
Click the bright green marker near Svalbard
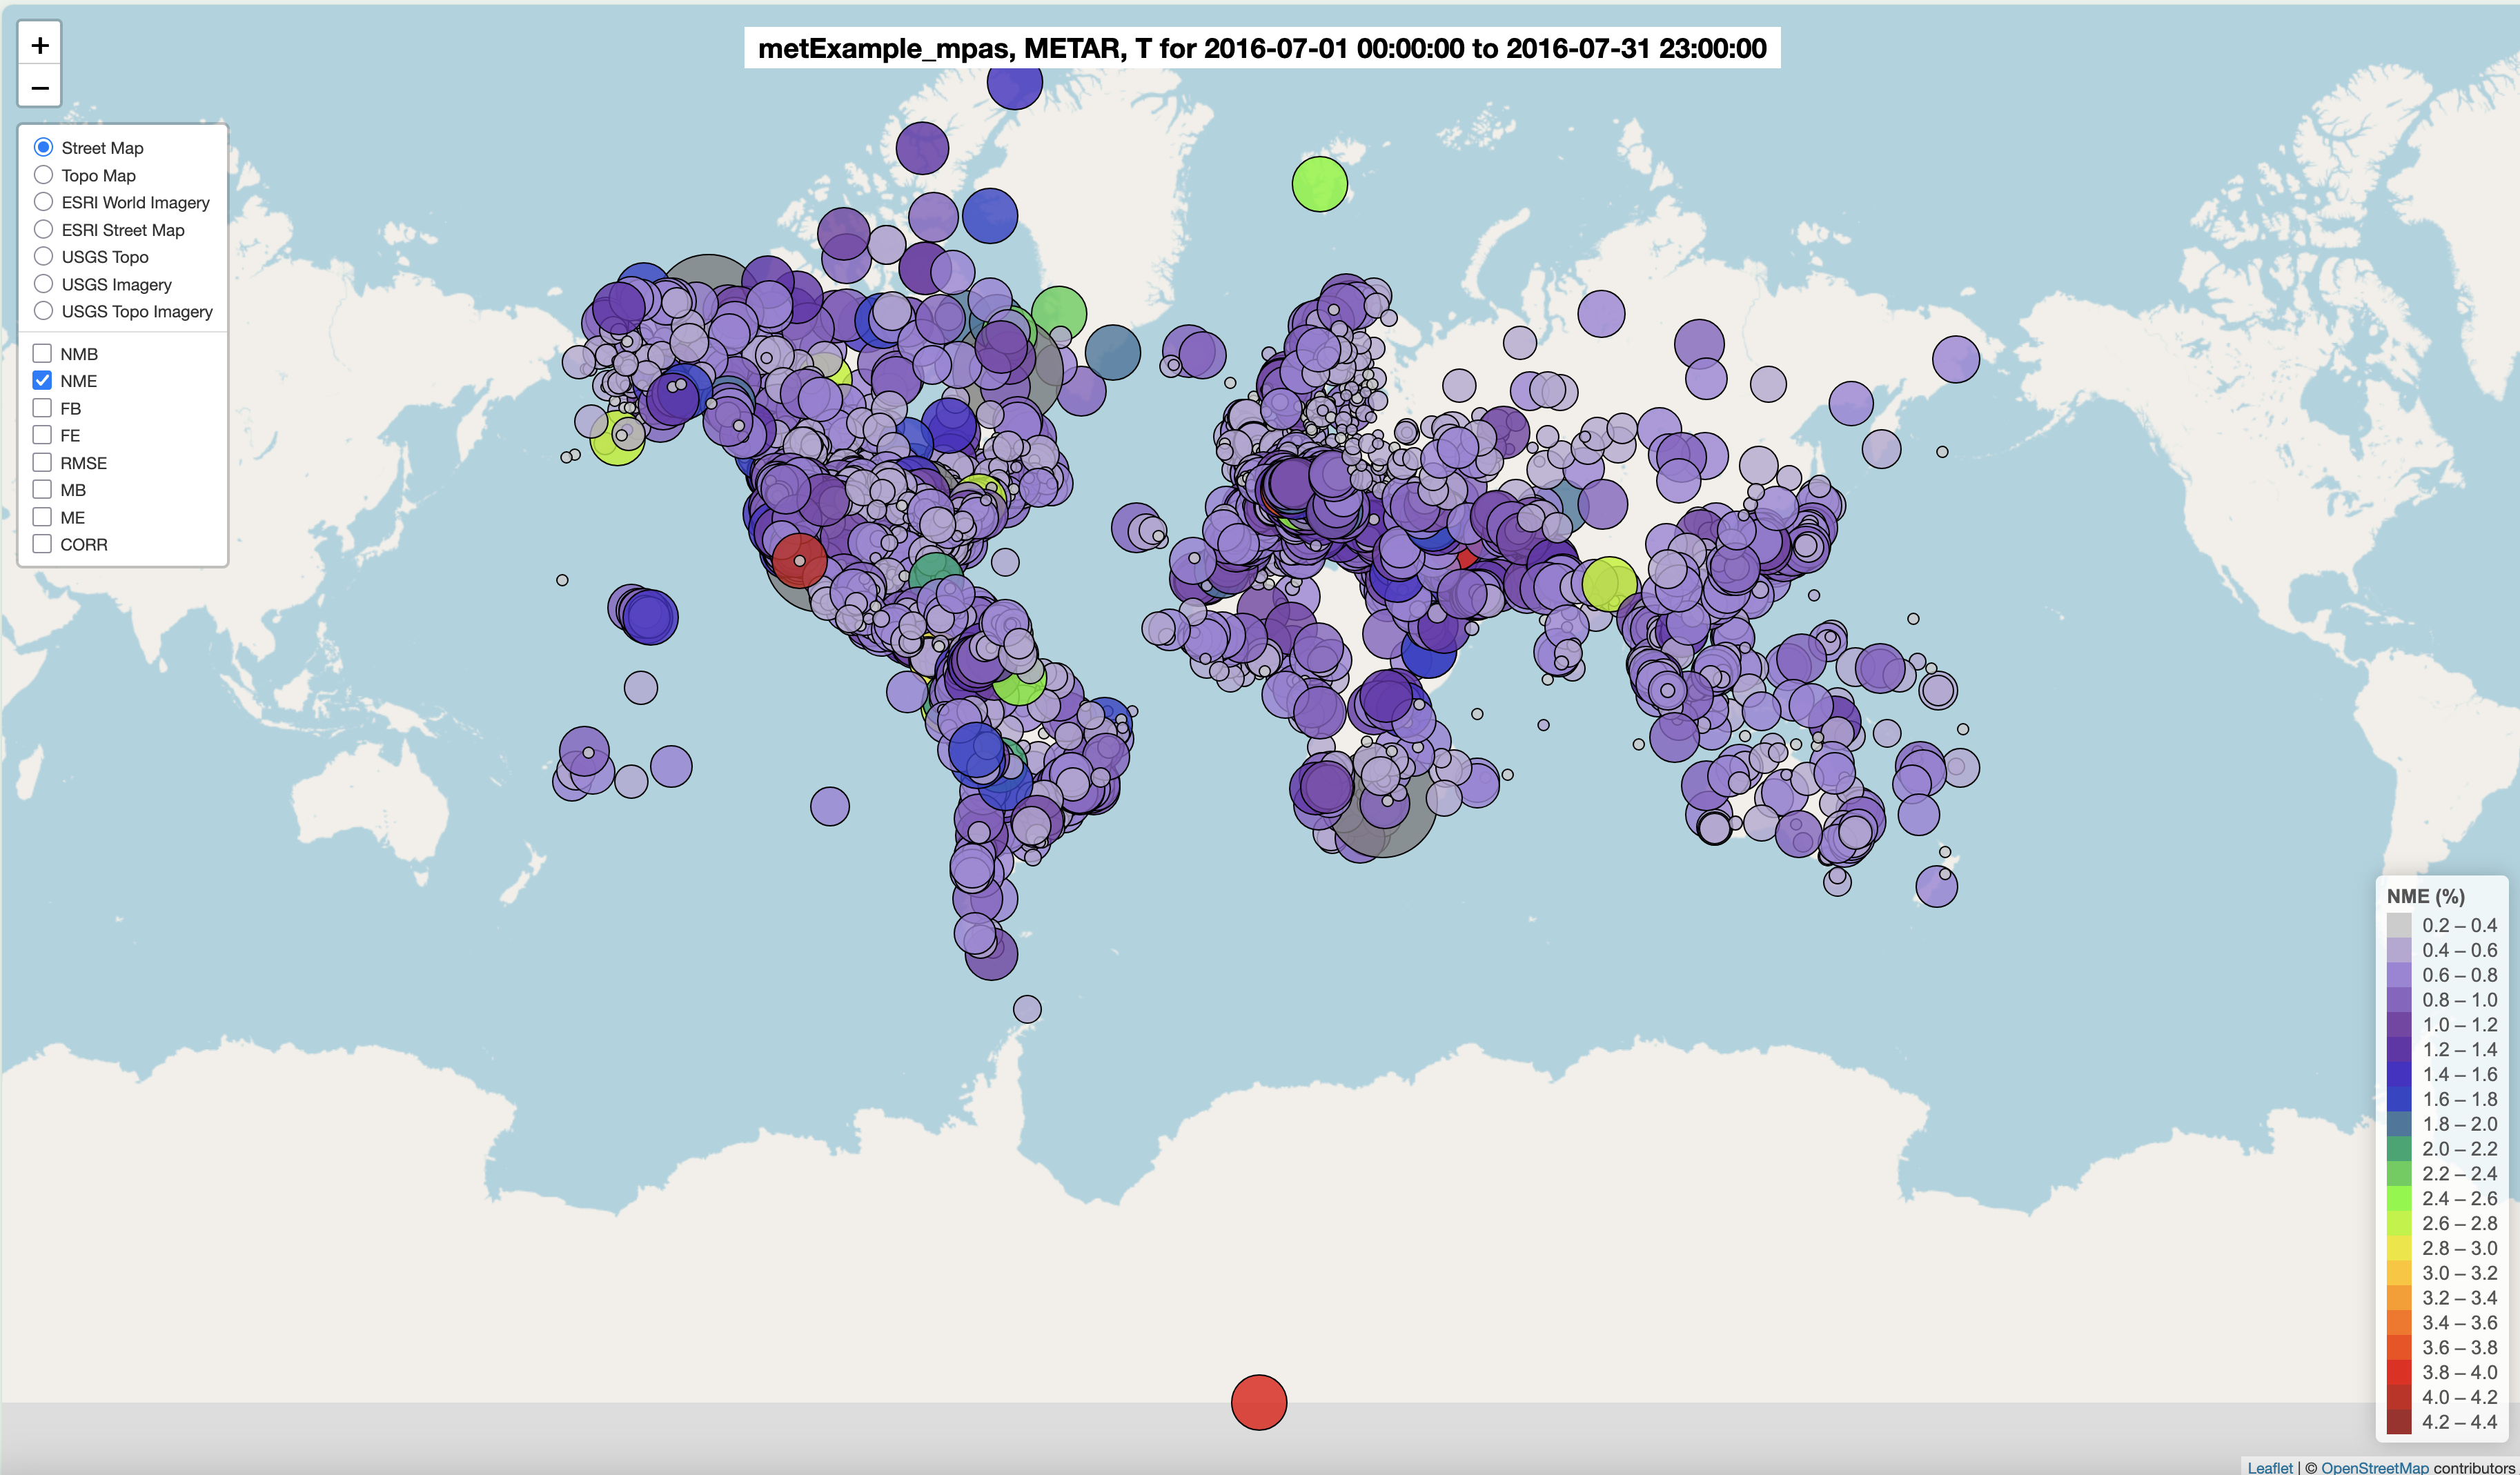(x=1320, y=184)
